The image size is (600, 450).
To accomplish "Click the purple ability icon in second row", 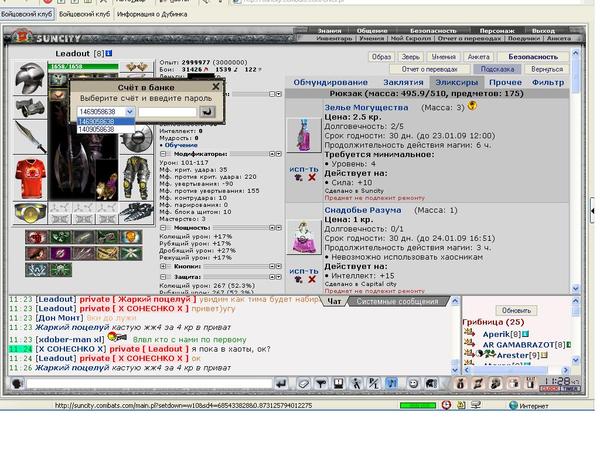I will [x=60, y=253].
